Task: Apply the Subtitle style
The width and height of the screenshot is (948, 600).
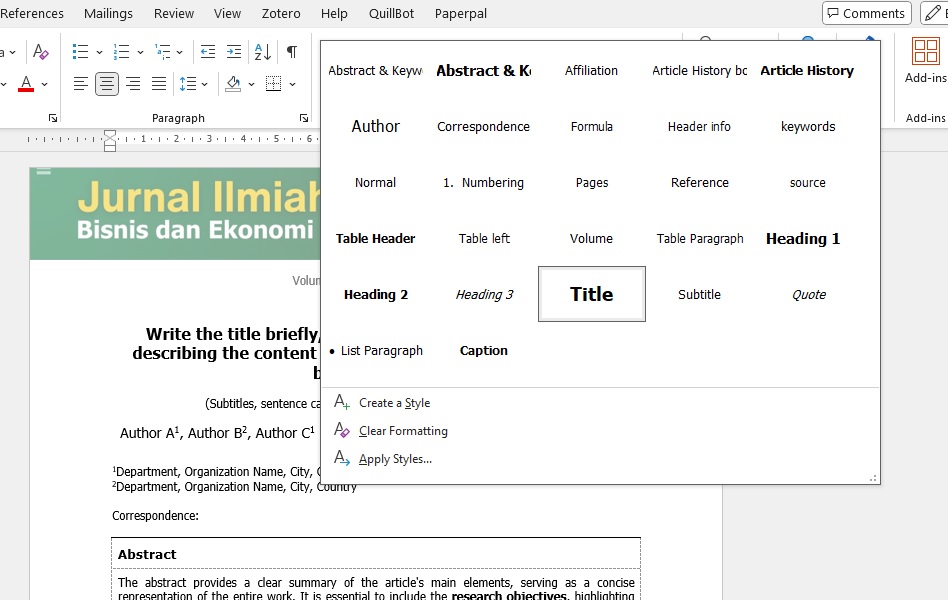Action: [x=700, y=295]
